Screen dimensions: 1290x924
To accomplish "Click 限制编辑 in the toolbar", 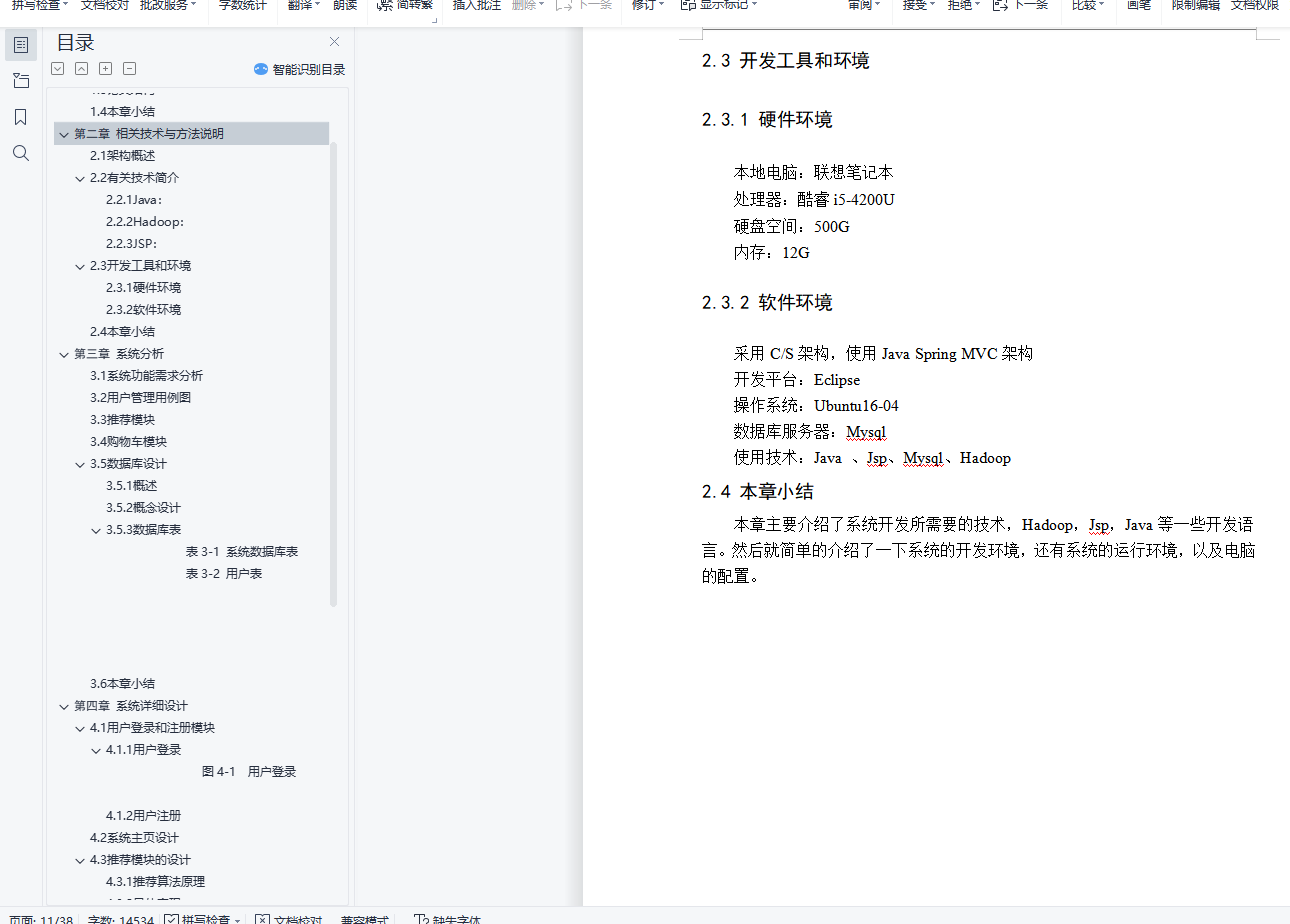I will [1196, 5].
